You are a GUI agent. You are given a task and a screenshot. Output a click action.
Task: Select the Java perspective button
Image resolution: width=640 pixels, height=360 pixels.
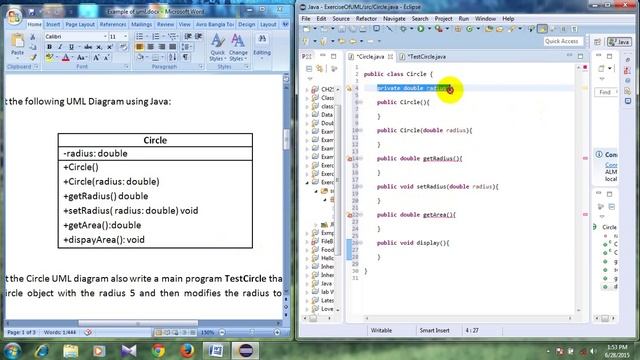pos(620,42)
